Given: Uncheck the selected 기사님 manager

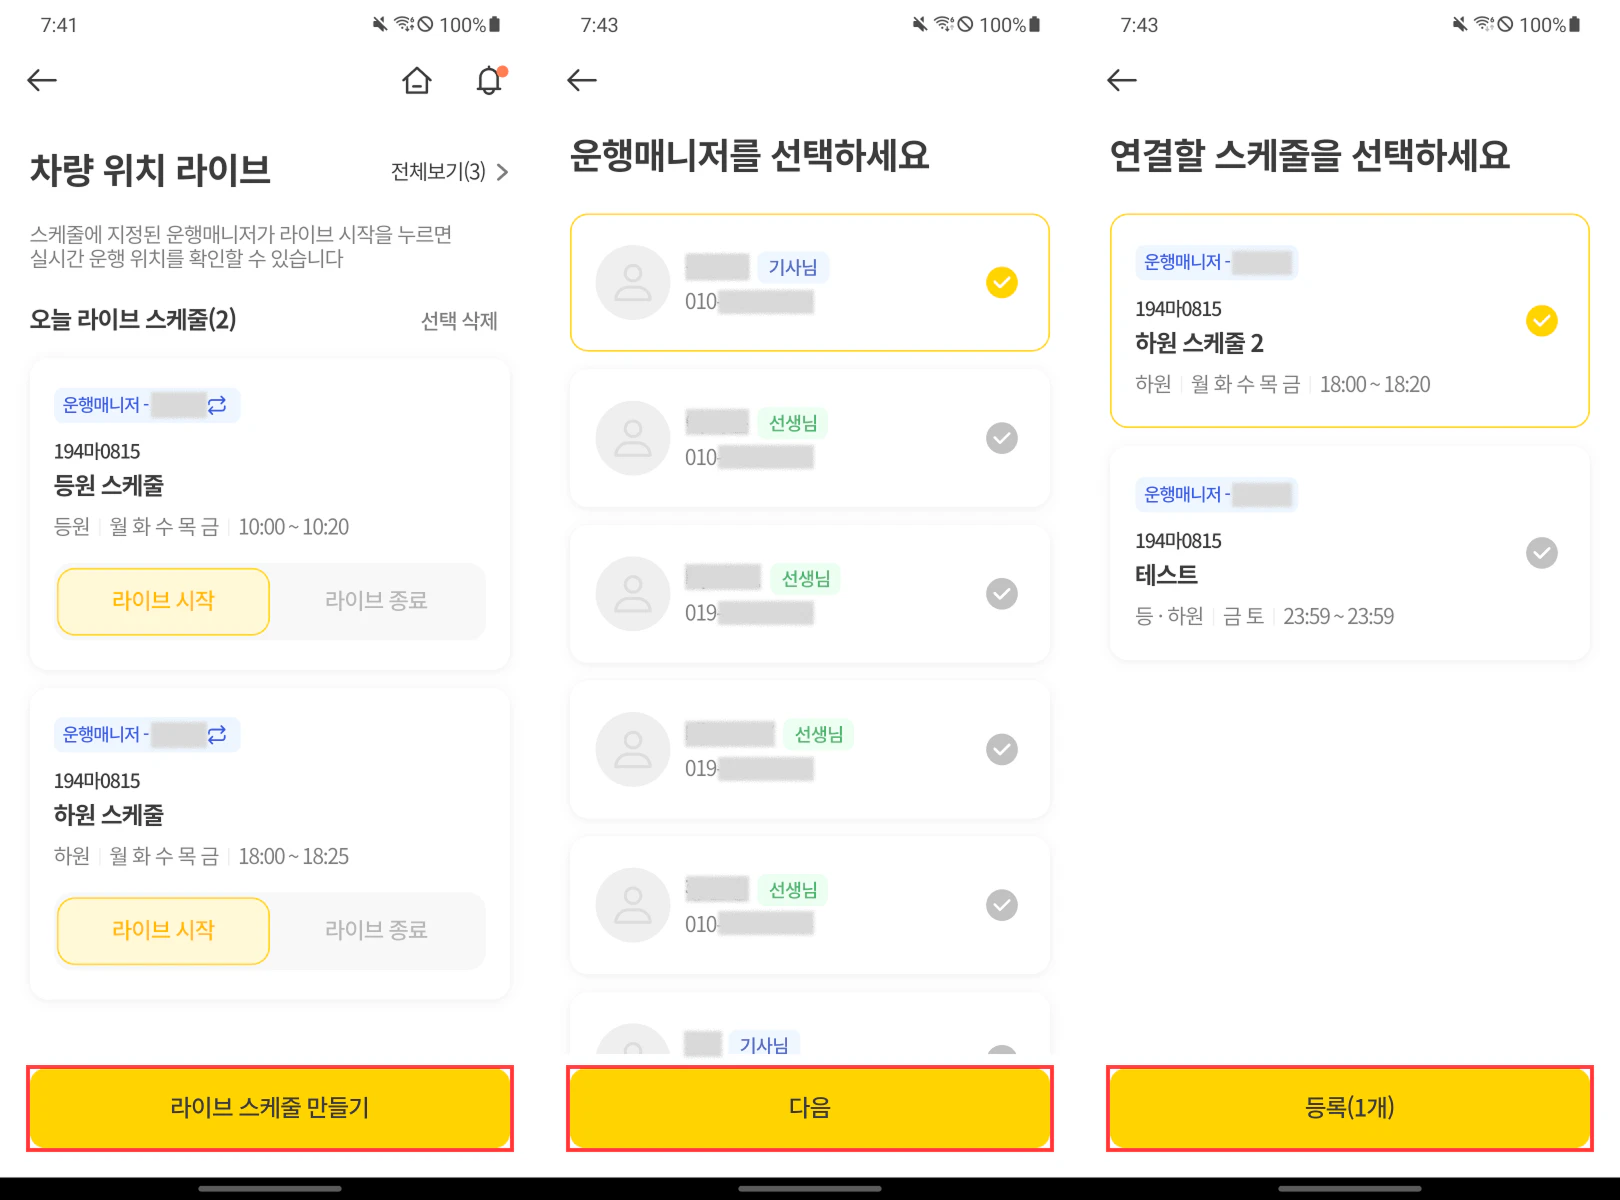Looking at the screenshot, I should coord(1001,283).
